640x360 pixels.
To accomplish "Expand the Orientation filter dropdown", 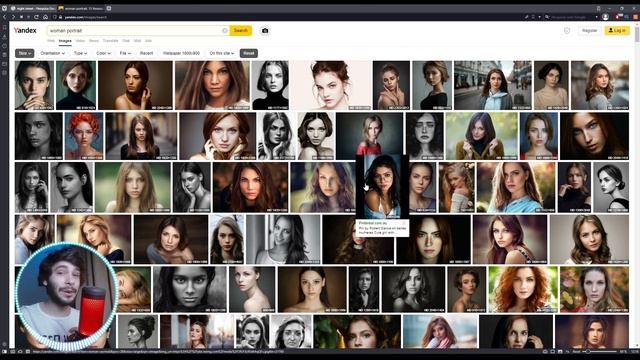I will pyautogui.click(x=53, y=53).
